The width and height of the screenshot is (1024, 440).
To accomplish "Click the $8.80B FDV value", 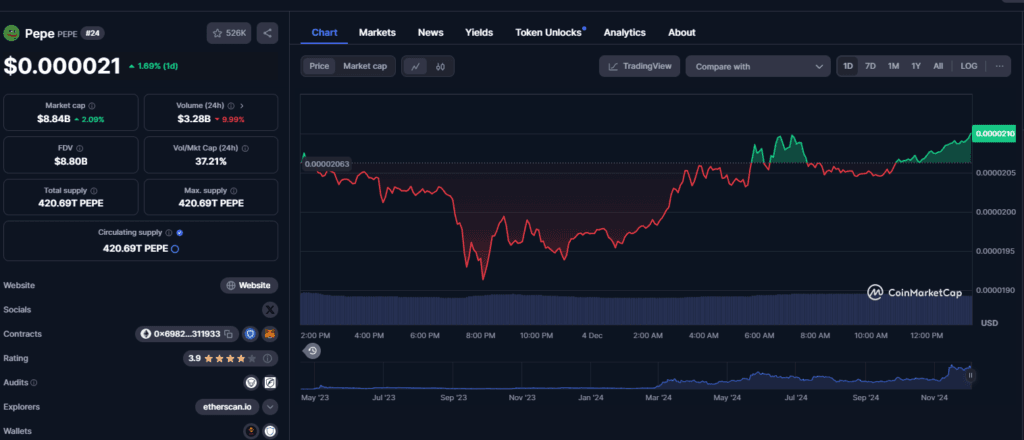I will (71, 161).
